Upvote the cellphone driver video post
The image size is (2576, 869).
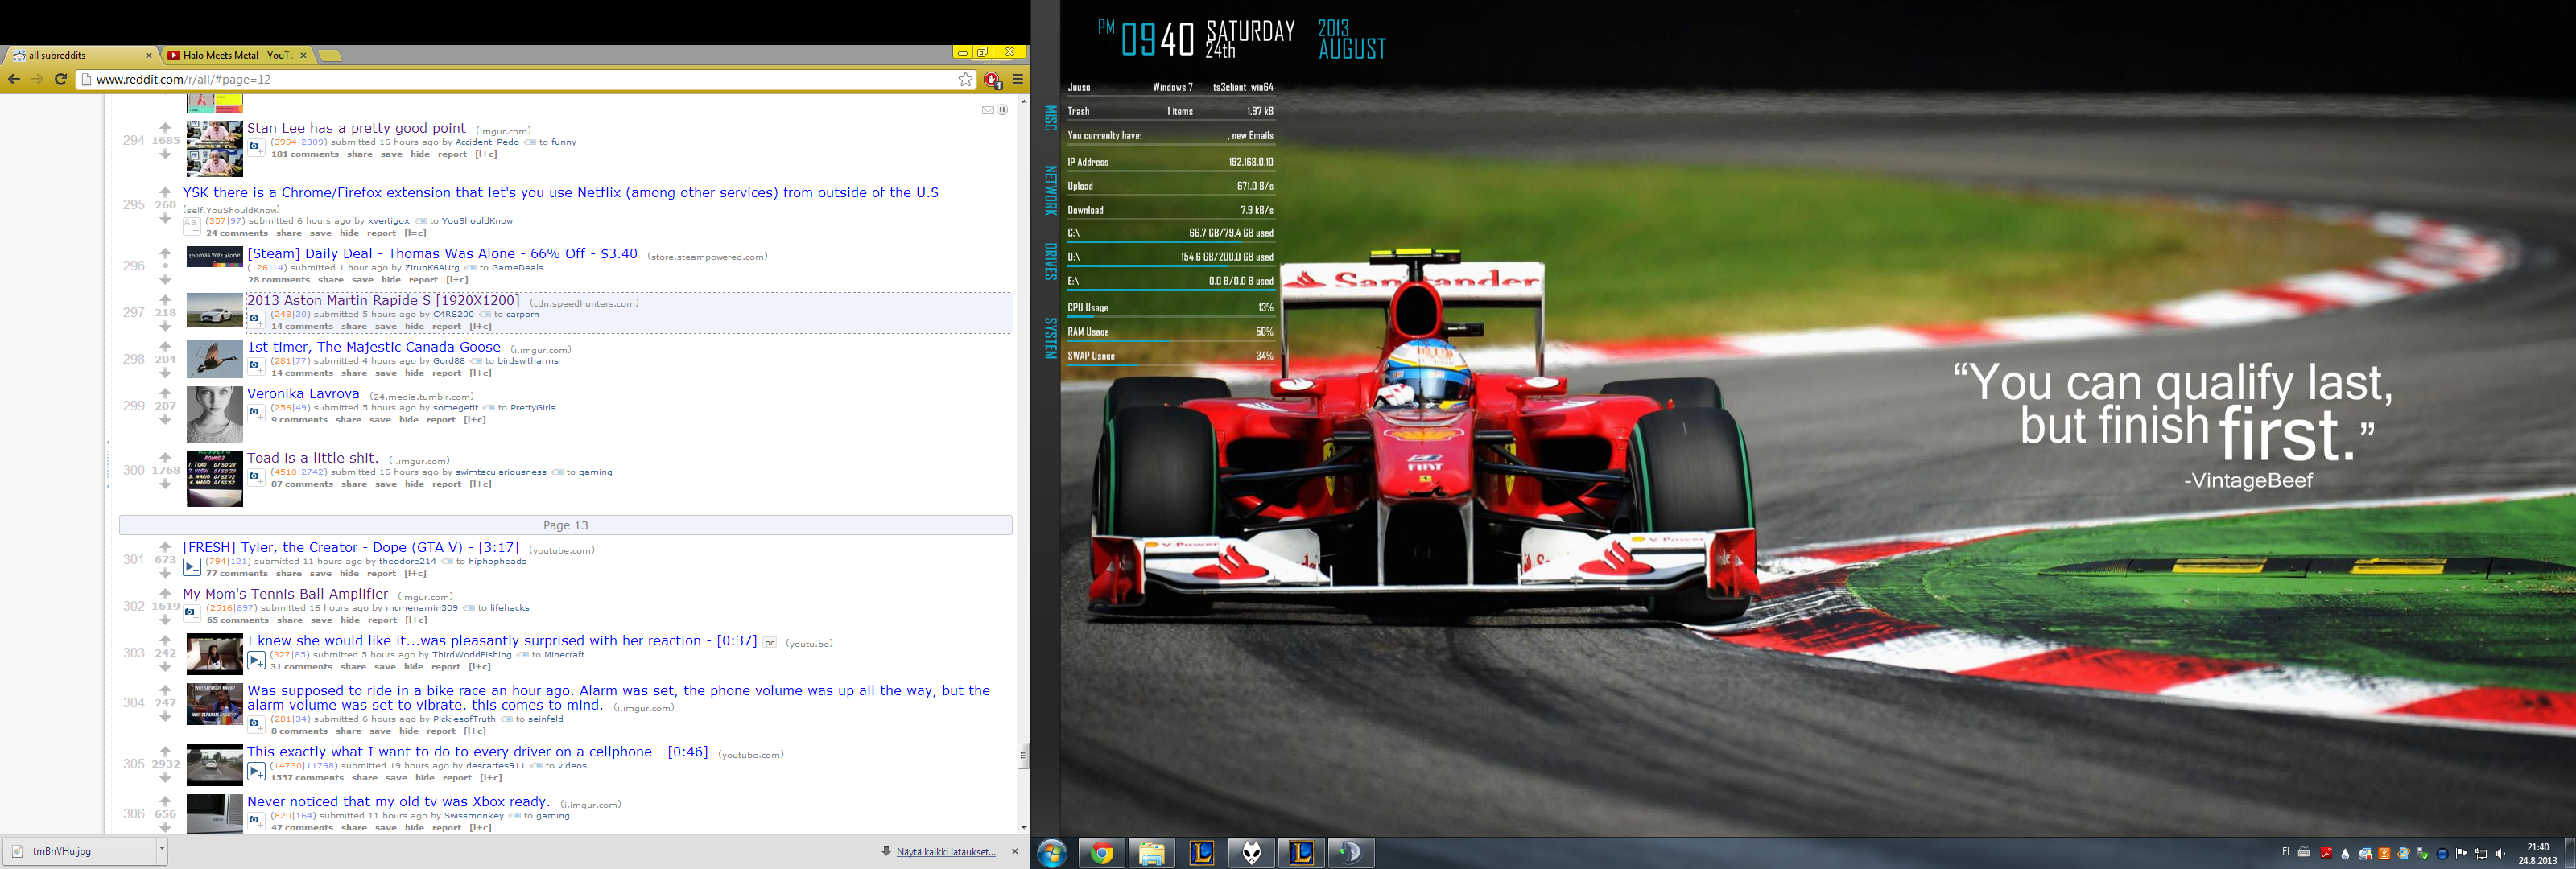pyautogui.click(x=165, y=752)
